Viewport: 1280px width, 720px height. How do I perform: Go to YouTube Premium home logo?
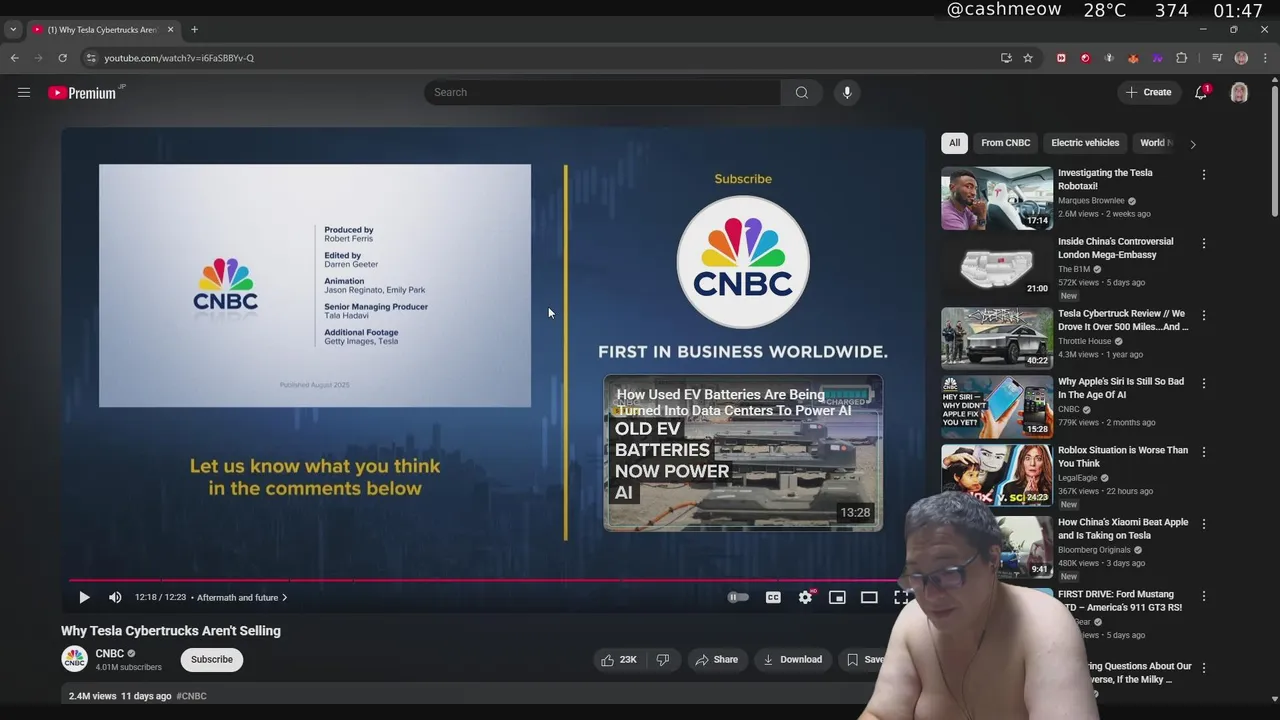coord(82,93)
